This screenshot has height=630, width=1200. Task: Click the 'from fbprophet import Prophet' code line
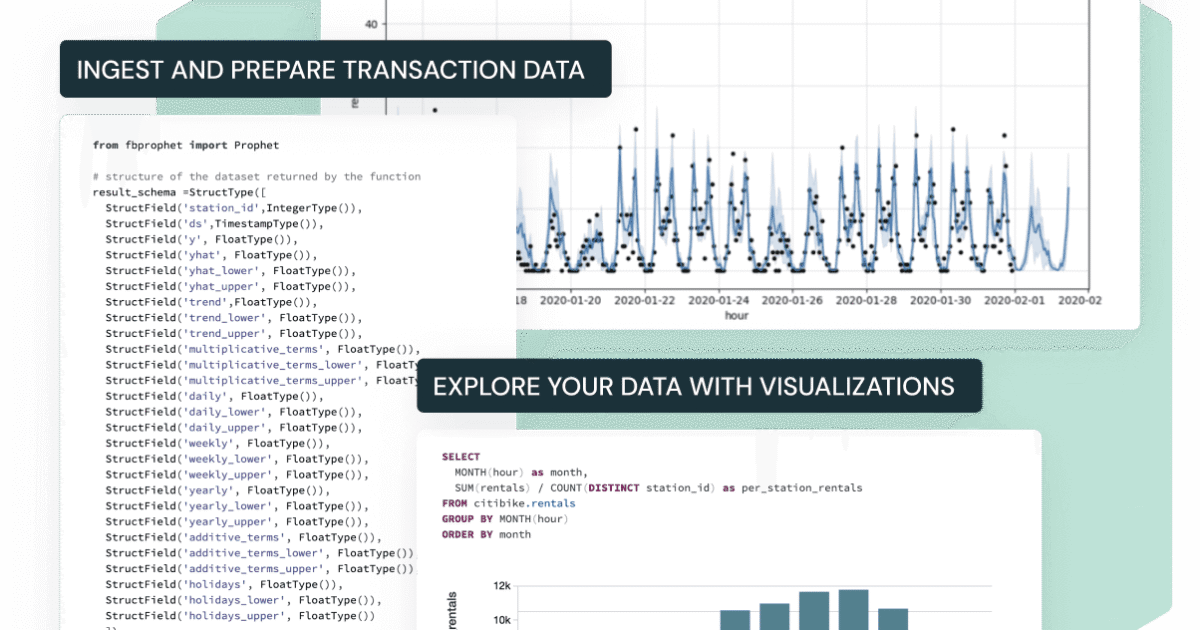click(186, 145)
